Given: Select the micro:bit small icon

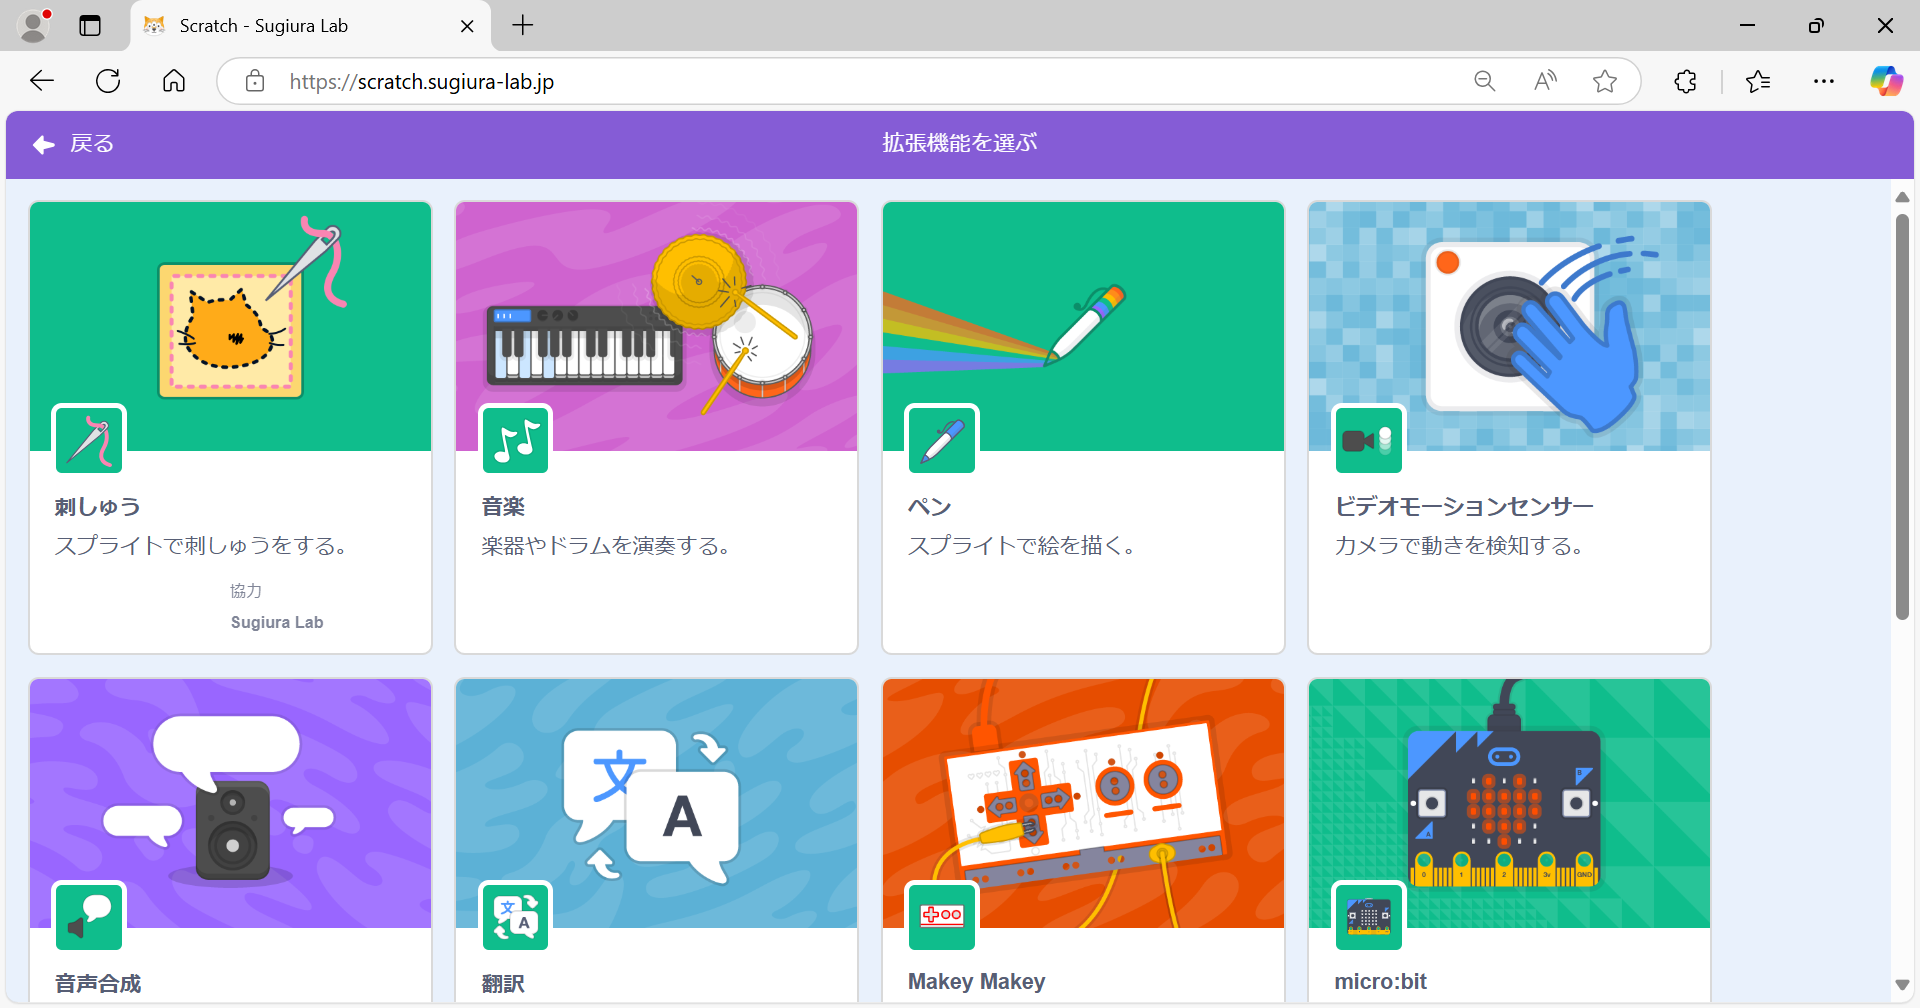Looking at the screenshot, I should coord(1368,916).
